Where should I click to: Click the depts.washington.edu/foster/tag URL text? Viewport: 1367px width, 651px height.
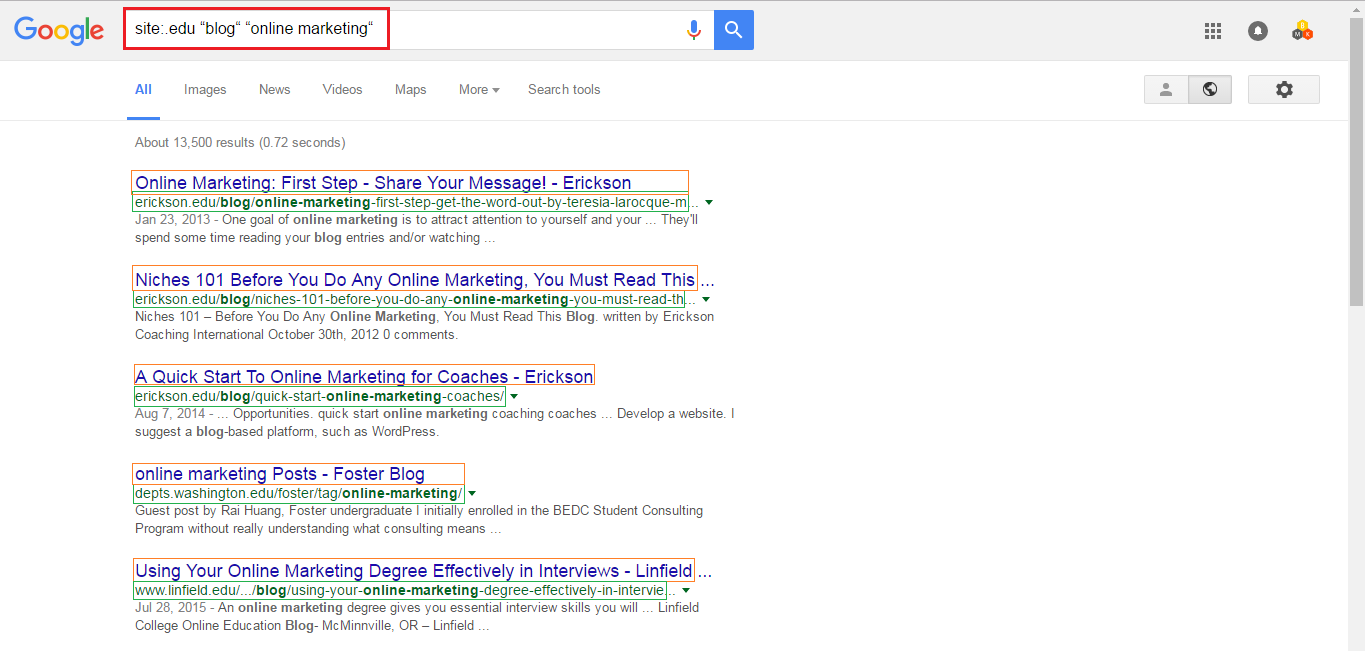pos(298,493)
